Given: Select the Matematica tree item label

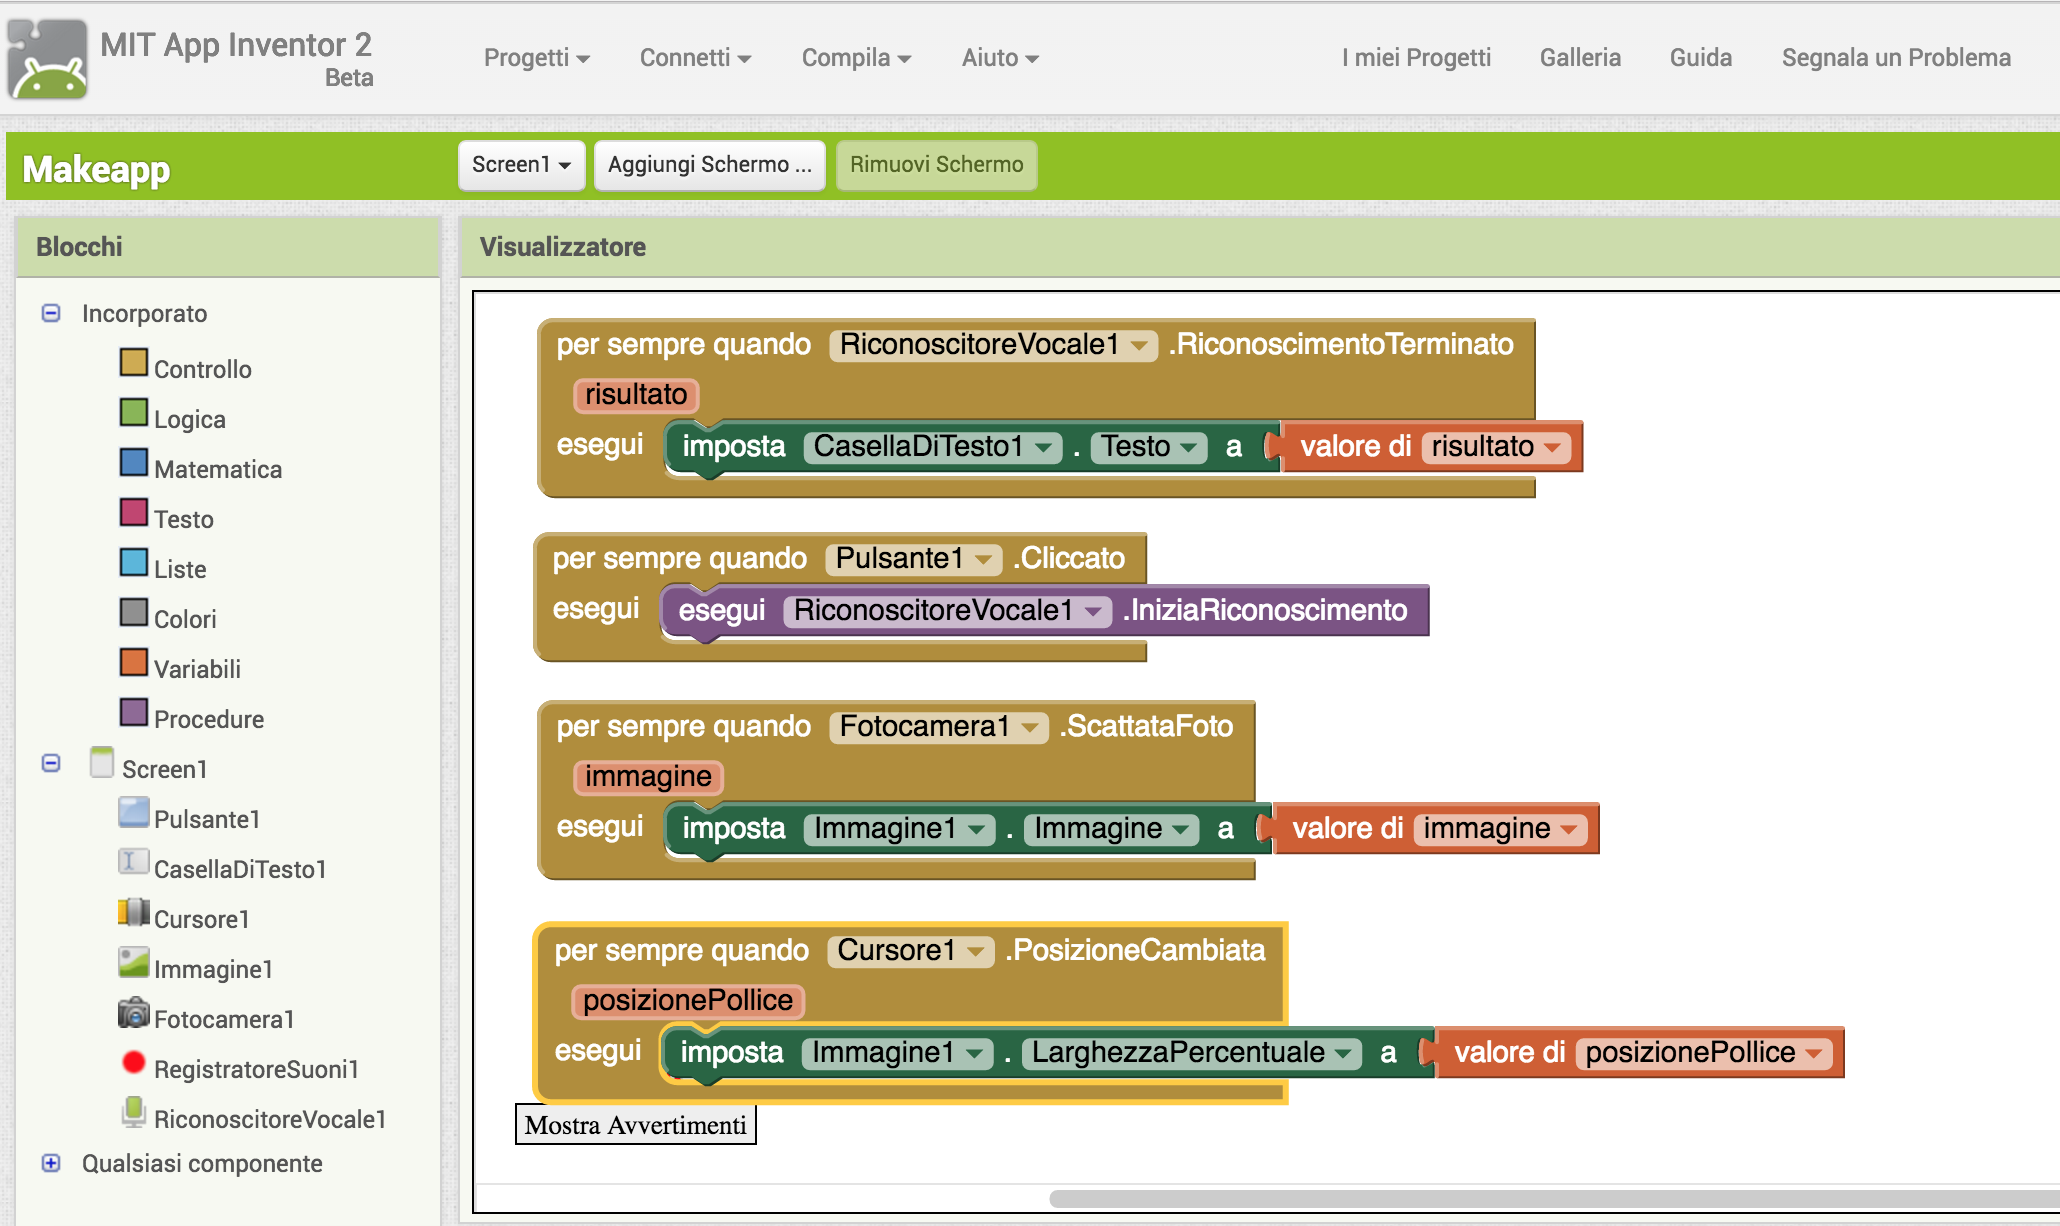Looking at the screenshot, I should tap(218, 469).
